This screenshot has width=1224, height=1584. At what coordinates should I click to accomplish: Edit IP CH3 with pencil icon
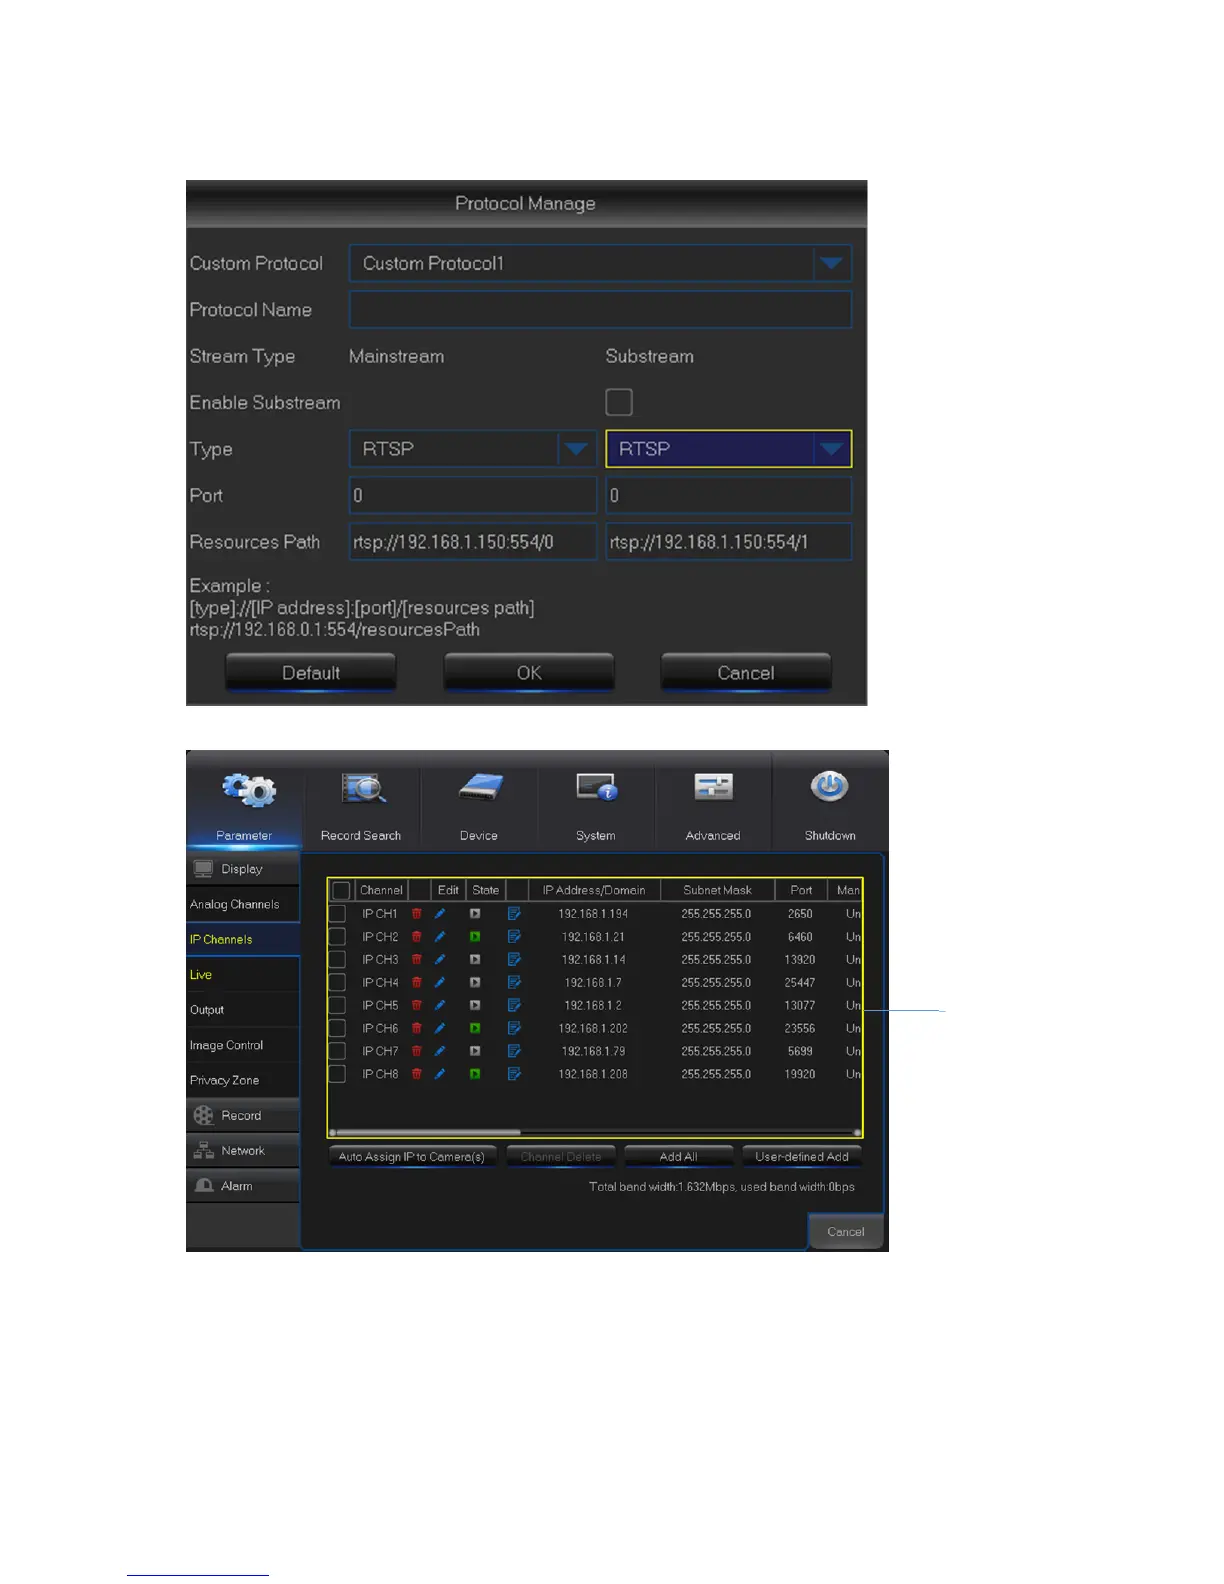pyautogui.click(x=440, y=960)
